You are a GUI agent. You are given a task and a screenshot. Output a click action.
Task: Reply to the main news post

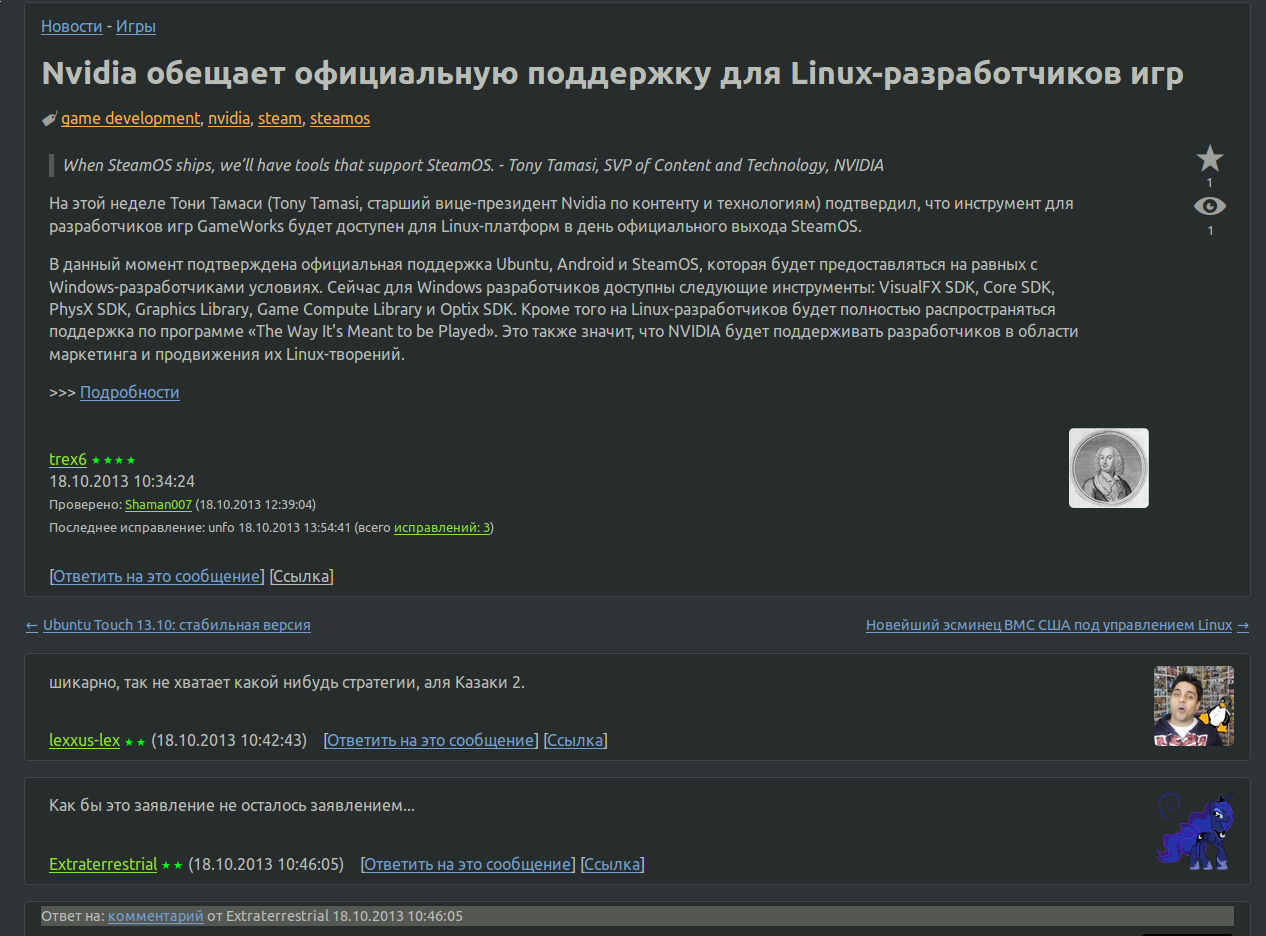(x=156, y=576)
